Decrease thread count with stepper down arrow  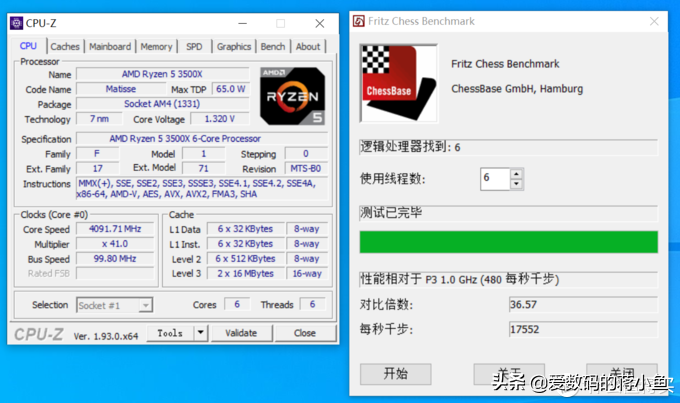516,184
